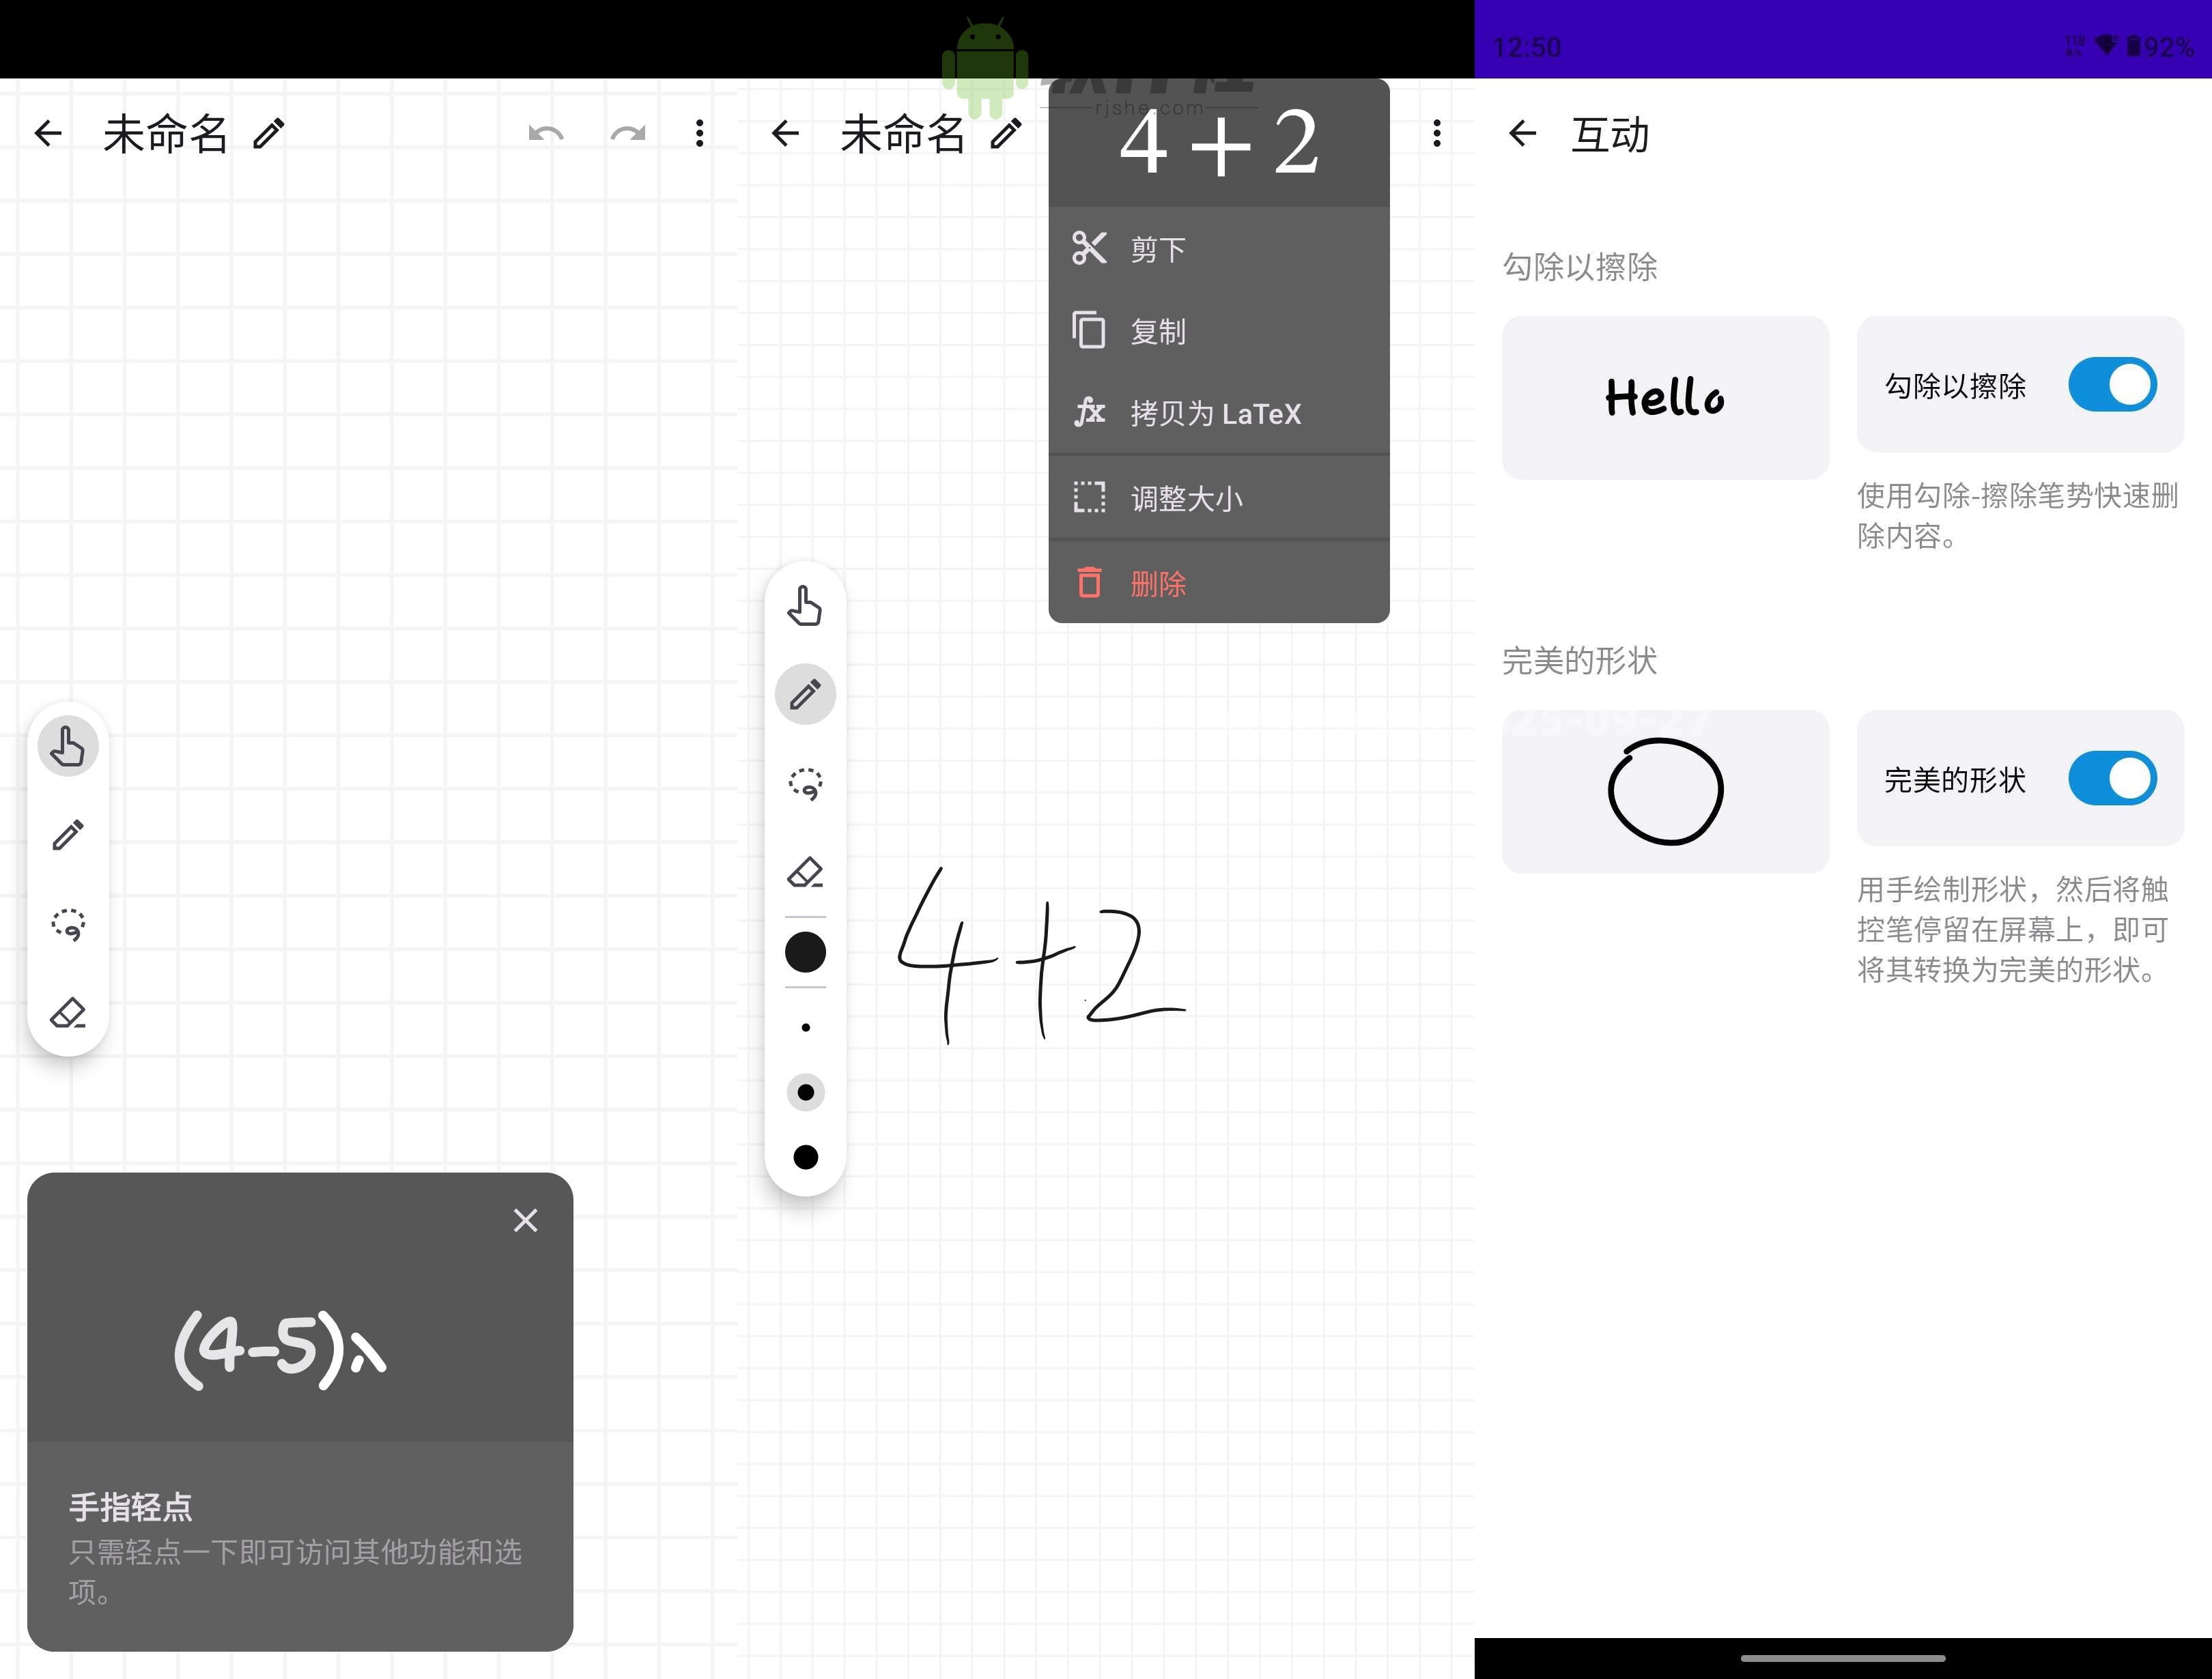The height and width of the screenshot is (1679, 2212).
Task: Close the 手指轻点 tooltip
Action: [525, 1220]
